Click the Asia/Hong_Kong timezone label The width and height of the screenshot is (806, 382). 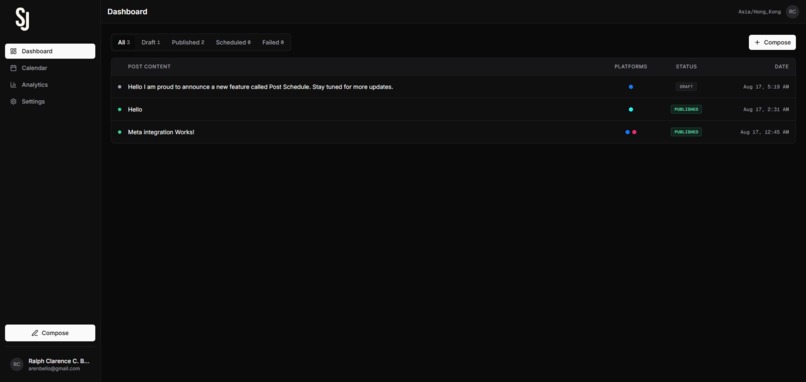pos(759,12)
